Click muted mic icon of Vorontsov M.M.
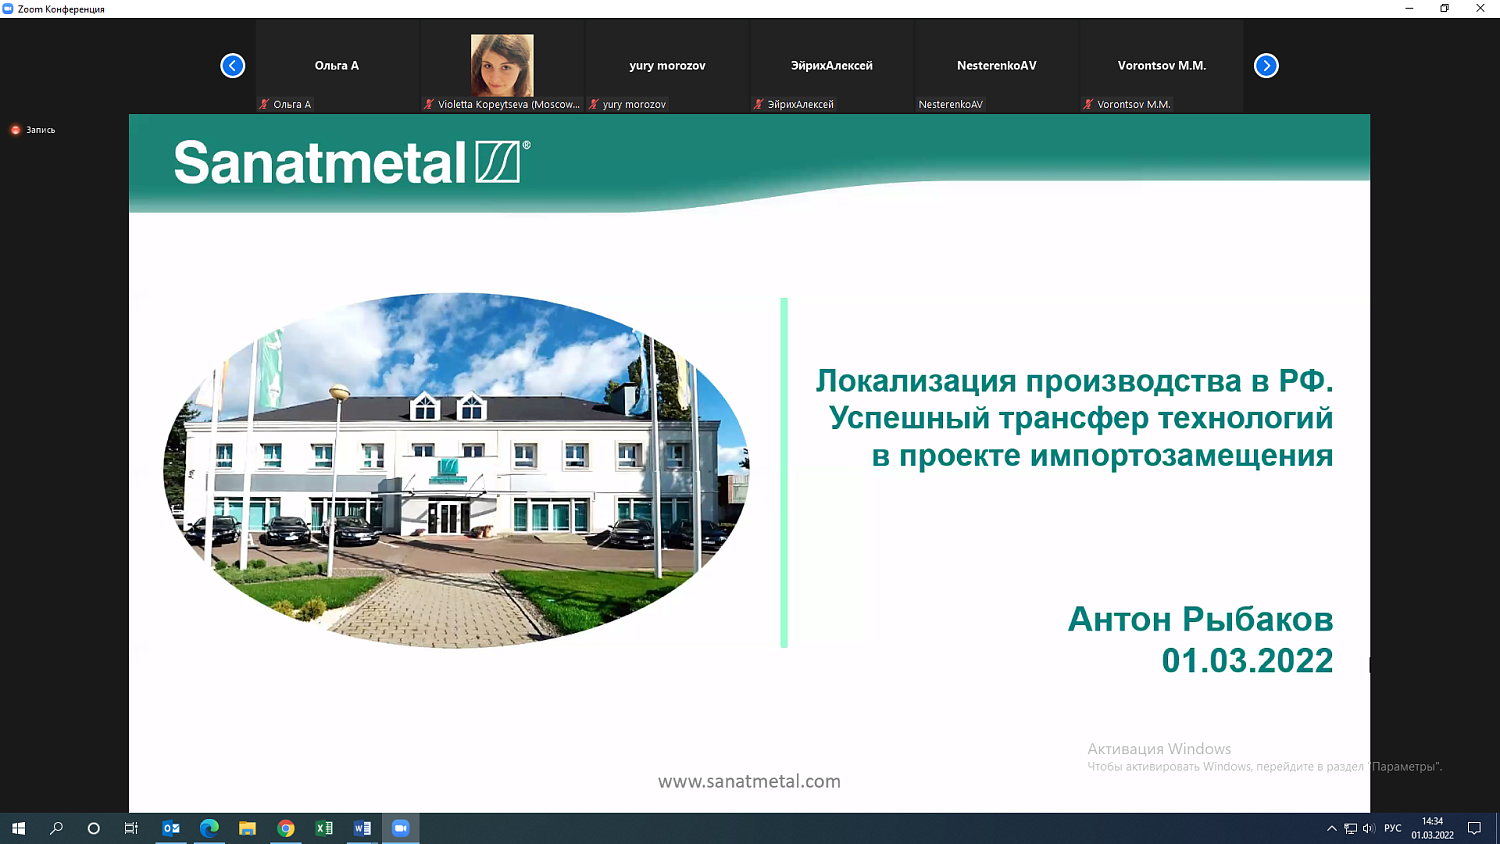The height and width of the screenshot is (844, 1500). pyautogui.click(x=1089, y=104)
